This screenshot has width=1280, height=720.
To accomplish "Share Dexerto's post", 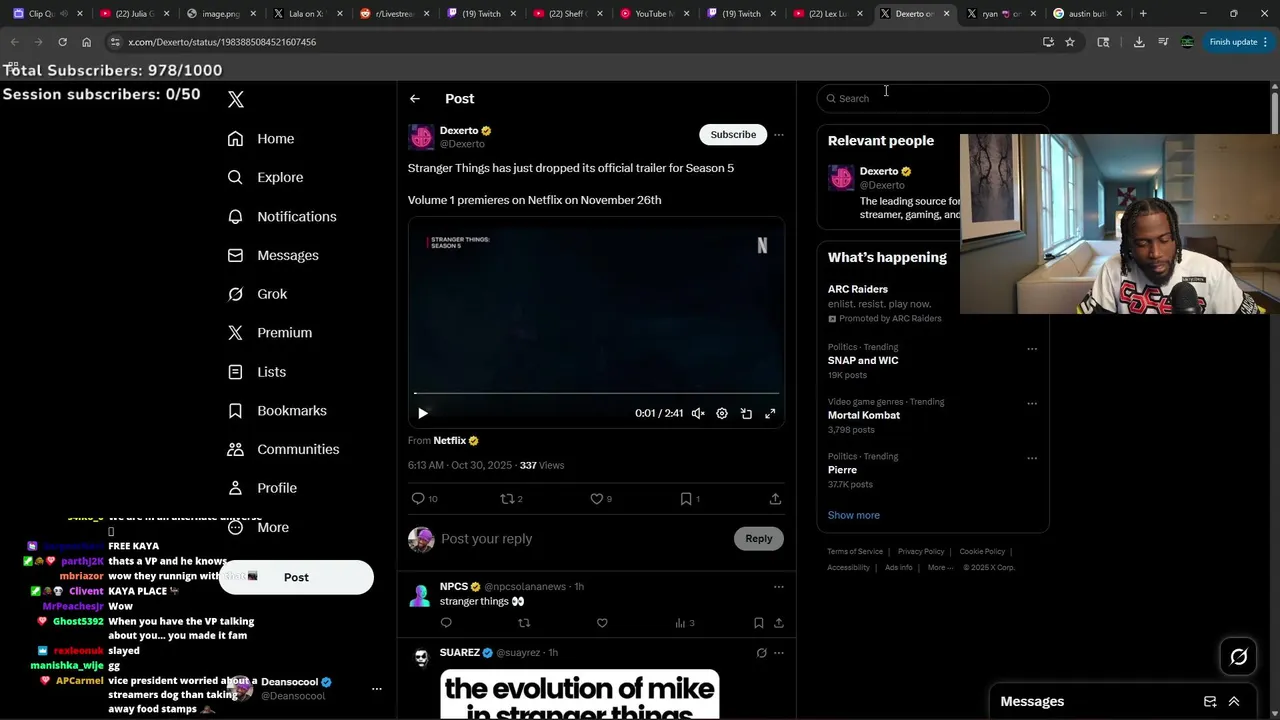I will pyautogui.click(x=775, y=498).
